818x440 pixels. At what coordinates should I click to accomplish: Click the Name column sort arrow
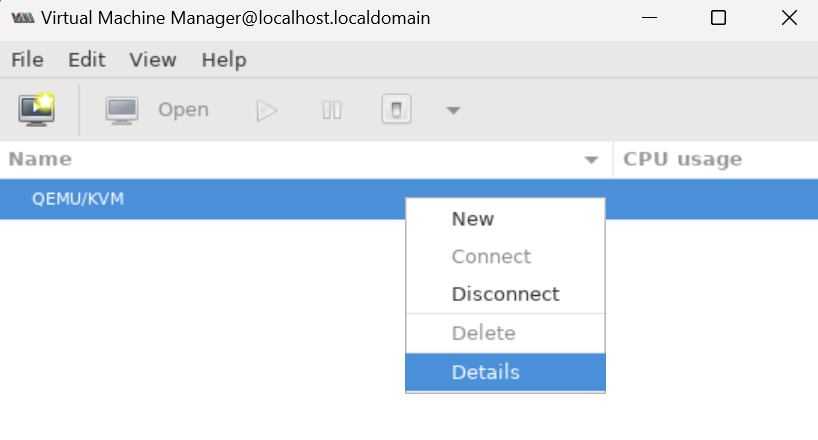pyautogui.click(x=591, y=160)
